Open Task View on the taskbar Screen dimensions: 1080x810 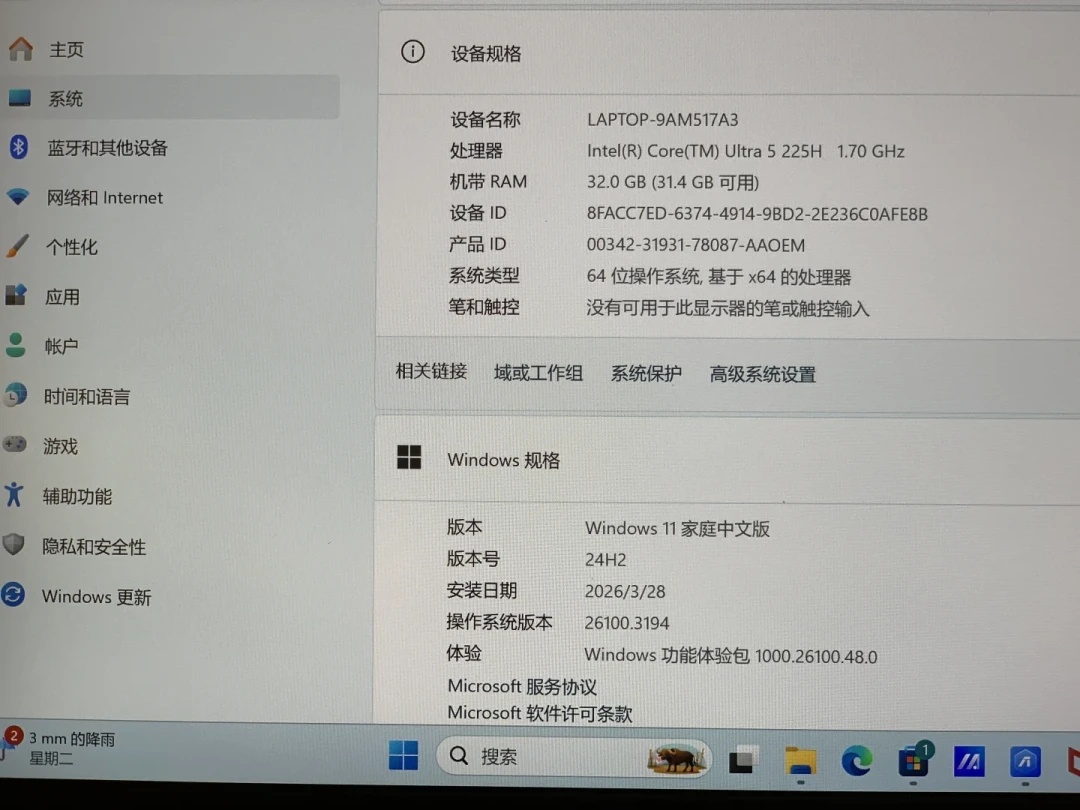742,759
